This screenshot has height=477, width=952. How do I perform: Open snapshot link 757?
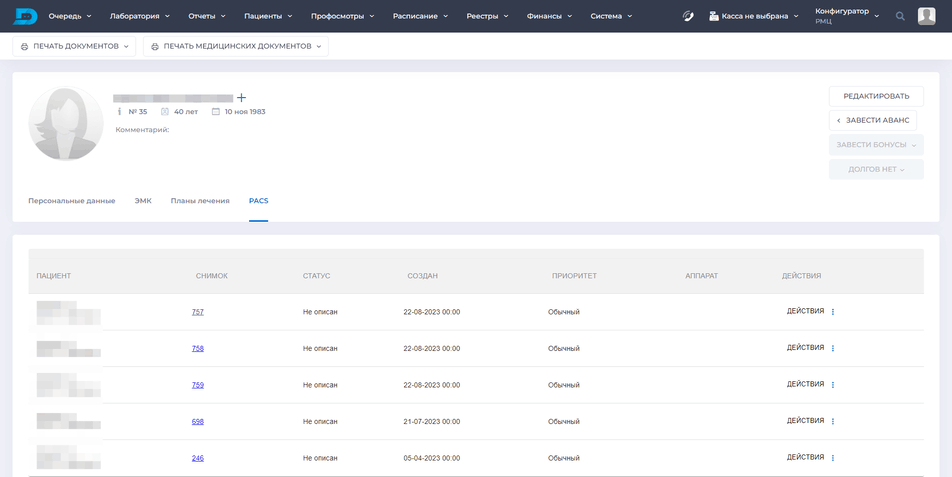point(197,312)
